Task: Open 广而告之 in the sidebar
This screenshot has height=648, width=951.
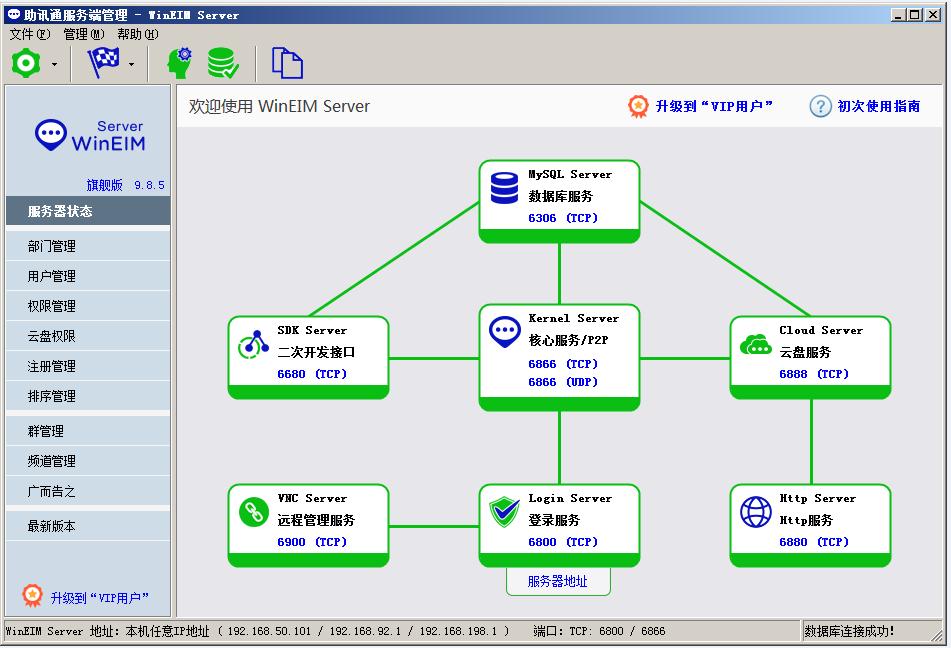Action: point(88,491)
